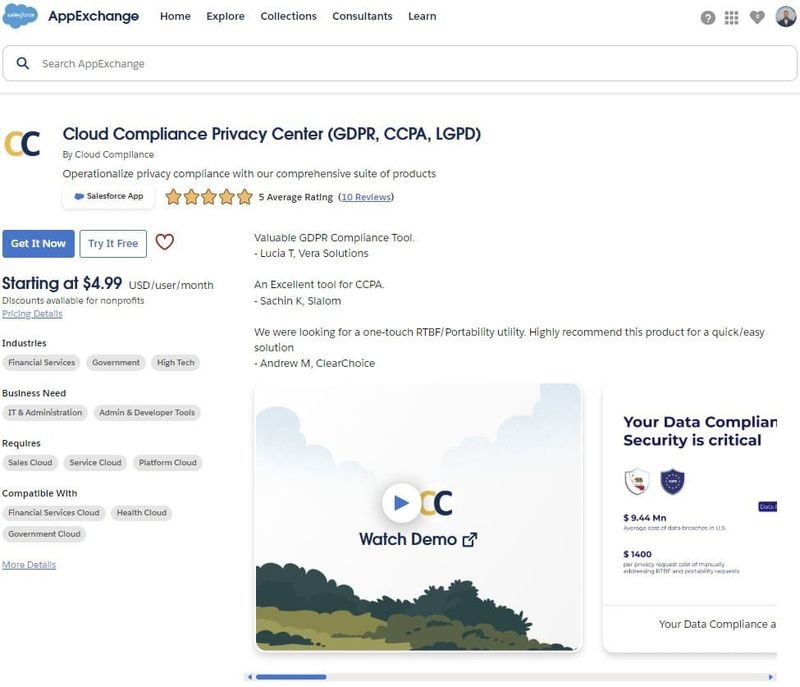Open the Explore menu
Screen dimensions: 800x687
(x=225, y=16)
